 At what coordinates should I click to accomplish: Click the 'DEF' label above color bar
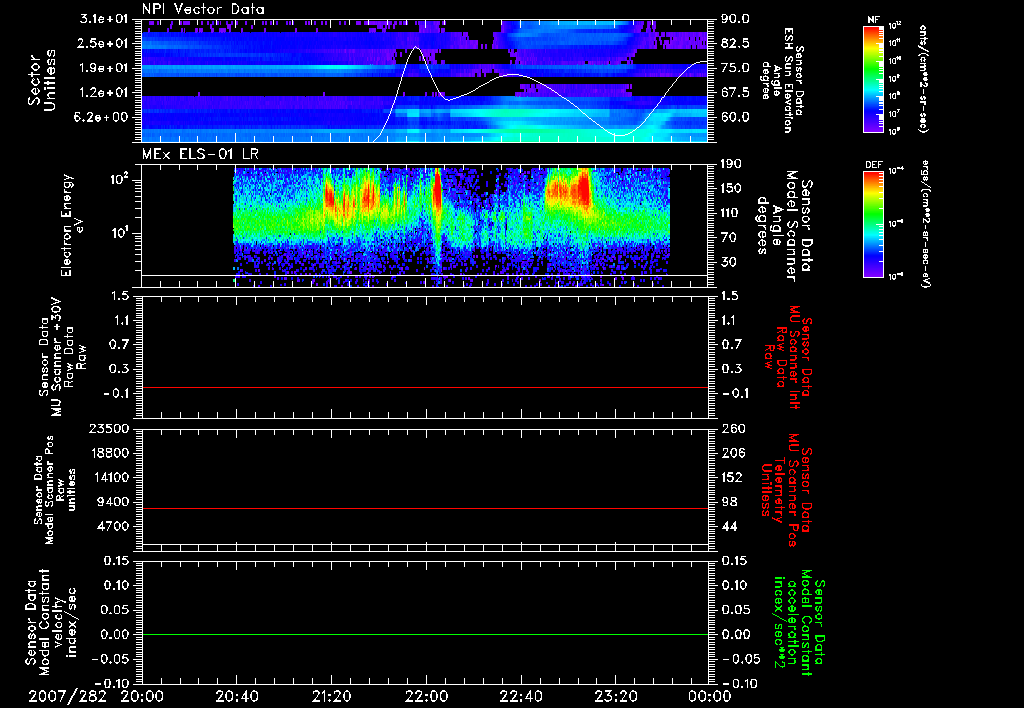coord(873,165)
